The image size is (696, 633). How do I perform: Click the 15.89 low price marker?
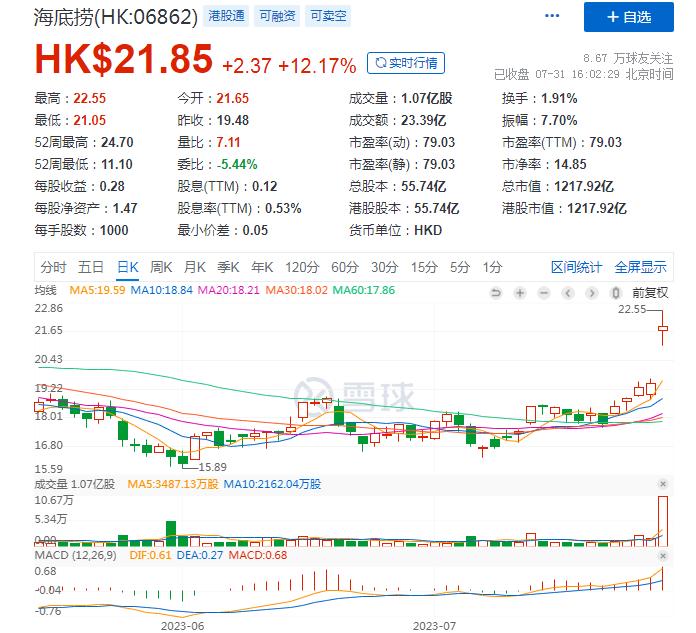tap(212, 467)
